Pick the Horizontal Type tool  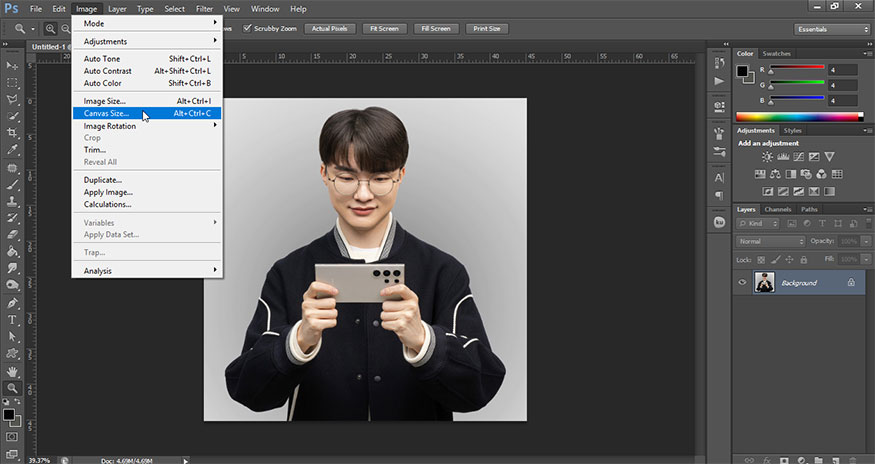tap(13, 319)
